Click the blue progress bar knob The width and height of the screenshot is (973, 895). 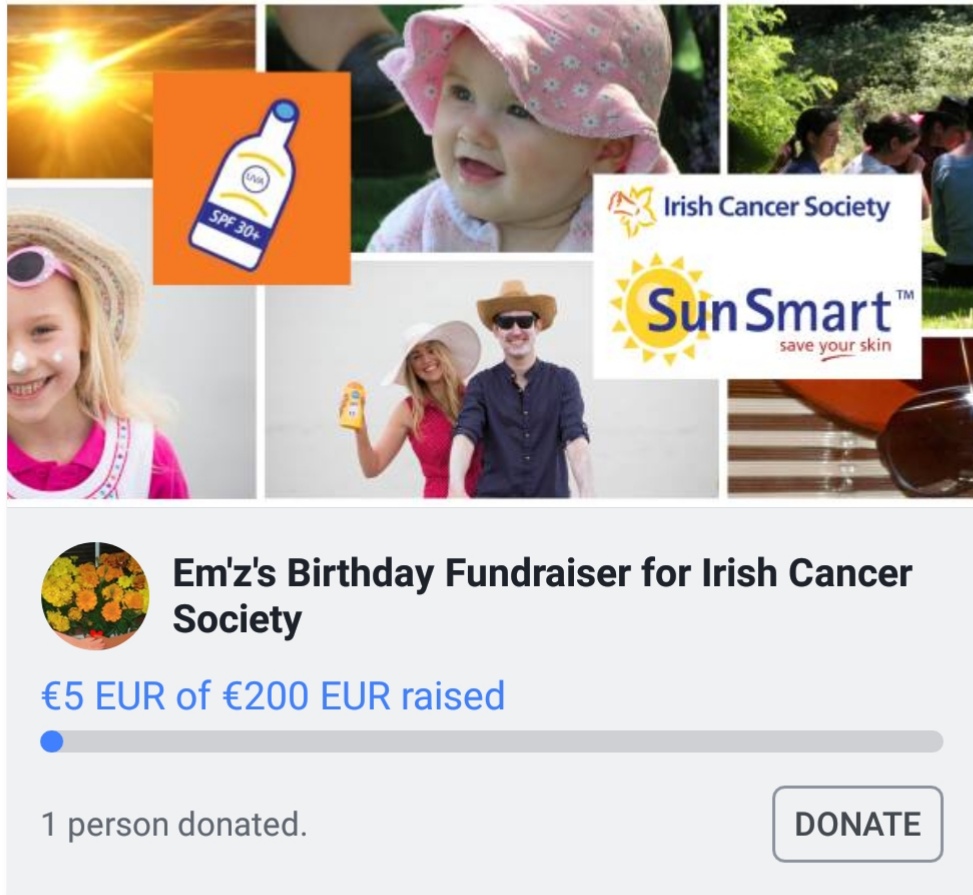point(52,741)
